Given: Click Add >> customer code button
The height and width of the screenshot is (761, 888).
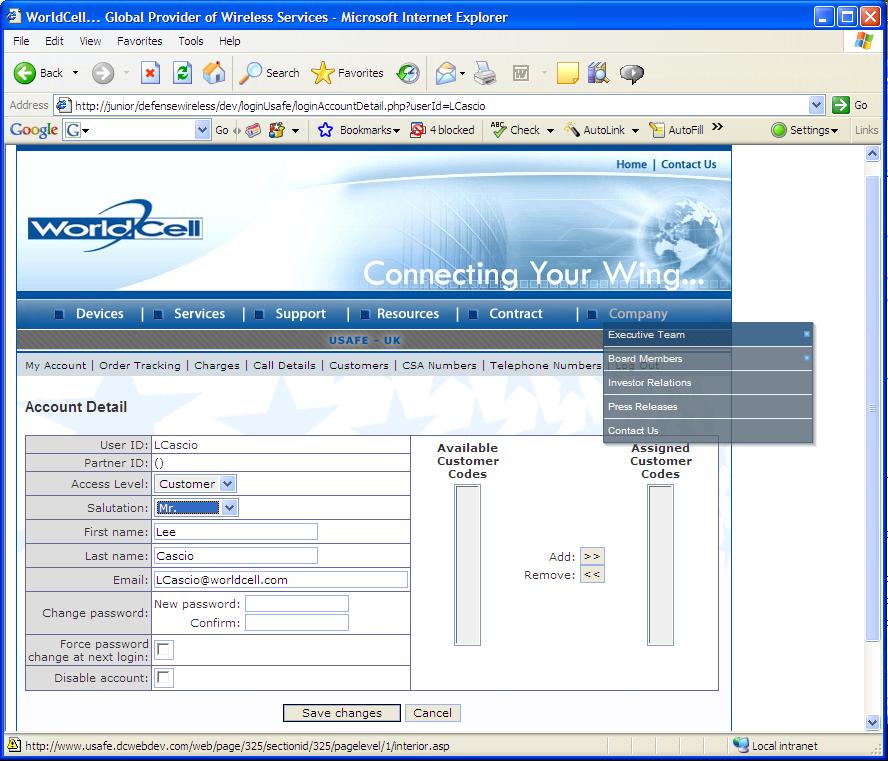Looking at the screenshot, I should (x=592, y=556).
